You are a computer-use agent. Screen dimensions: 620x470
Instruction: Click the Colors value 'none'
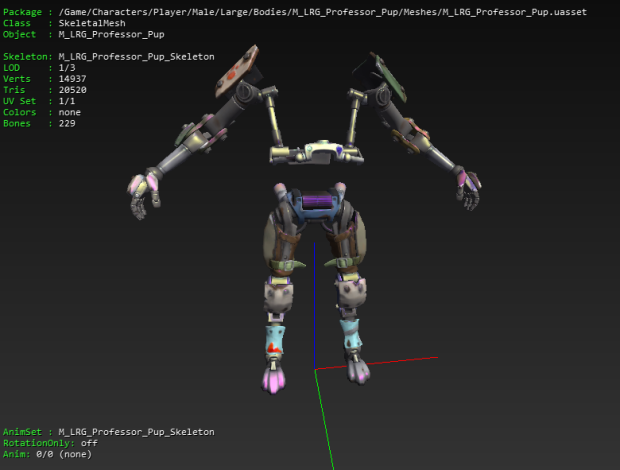coord(70,112)
